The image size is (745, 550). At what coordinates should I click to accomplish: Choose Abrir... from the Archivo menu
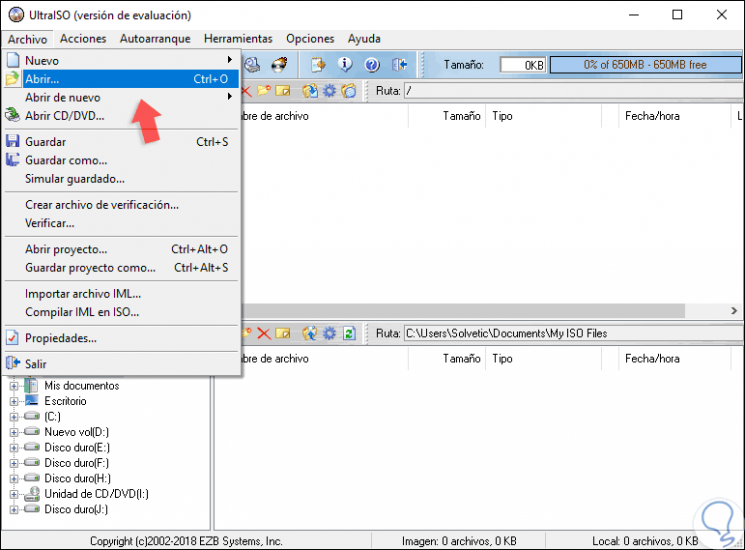tap(122, 79)
